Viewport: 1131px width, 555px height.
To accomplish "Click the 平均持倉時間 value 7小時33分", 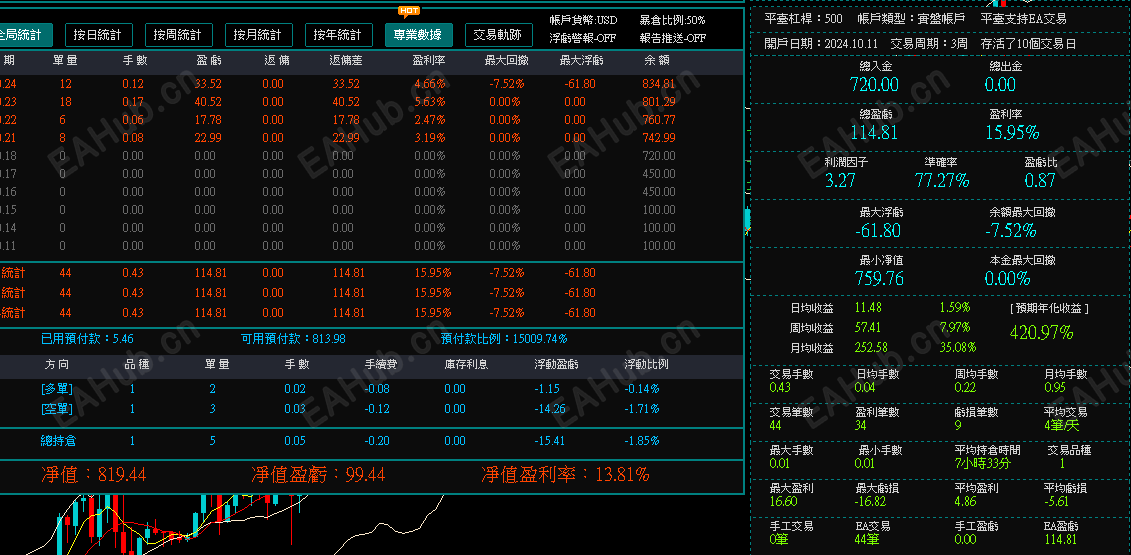I will [x=982, y=463].
